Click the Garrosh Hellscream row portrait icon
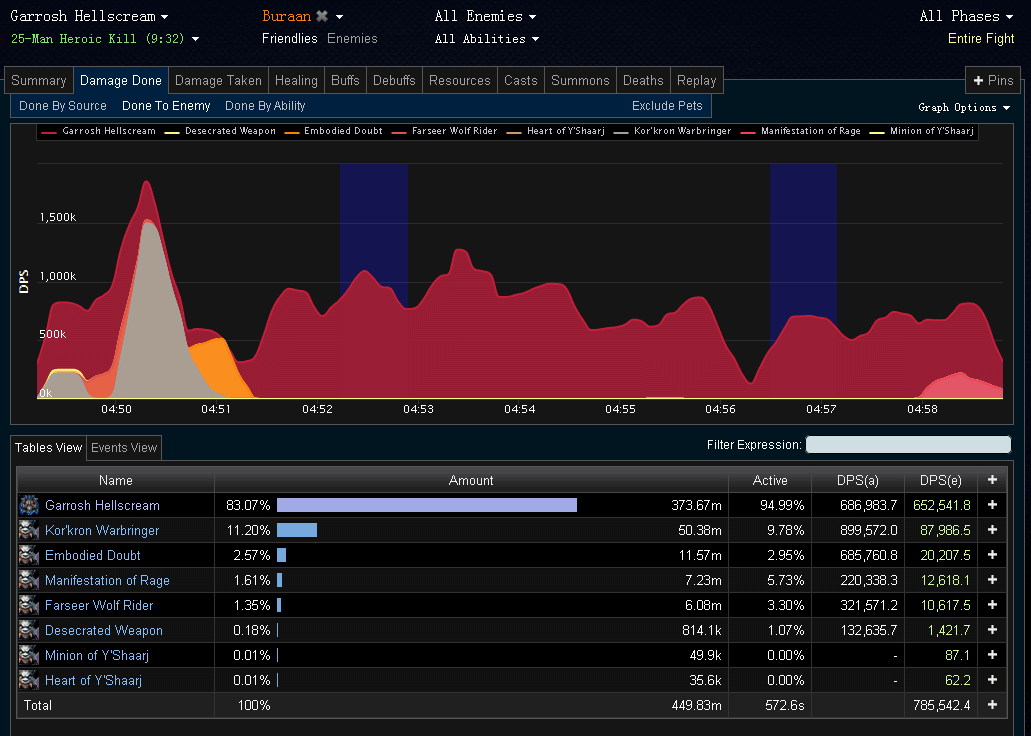 pyautogui.click(x=29, y=506)
